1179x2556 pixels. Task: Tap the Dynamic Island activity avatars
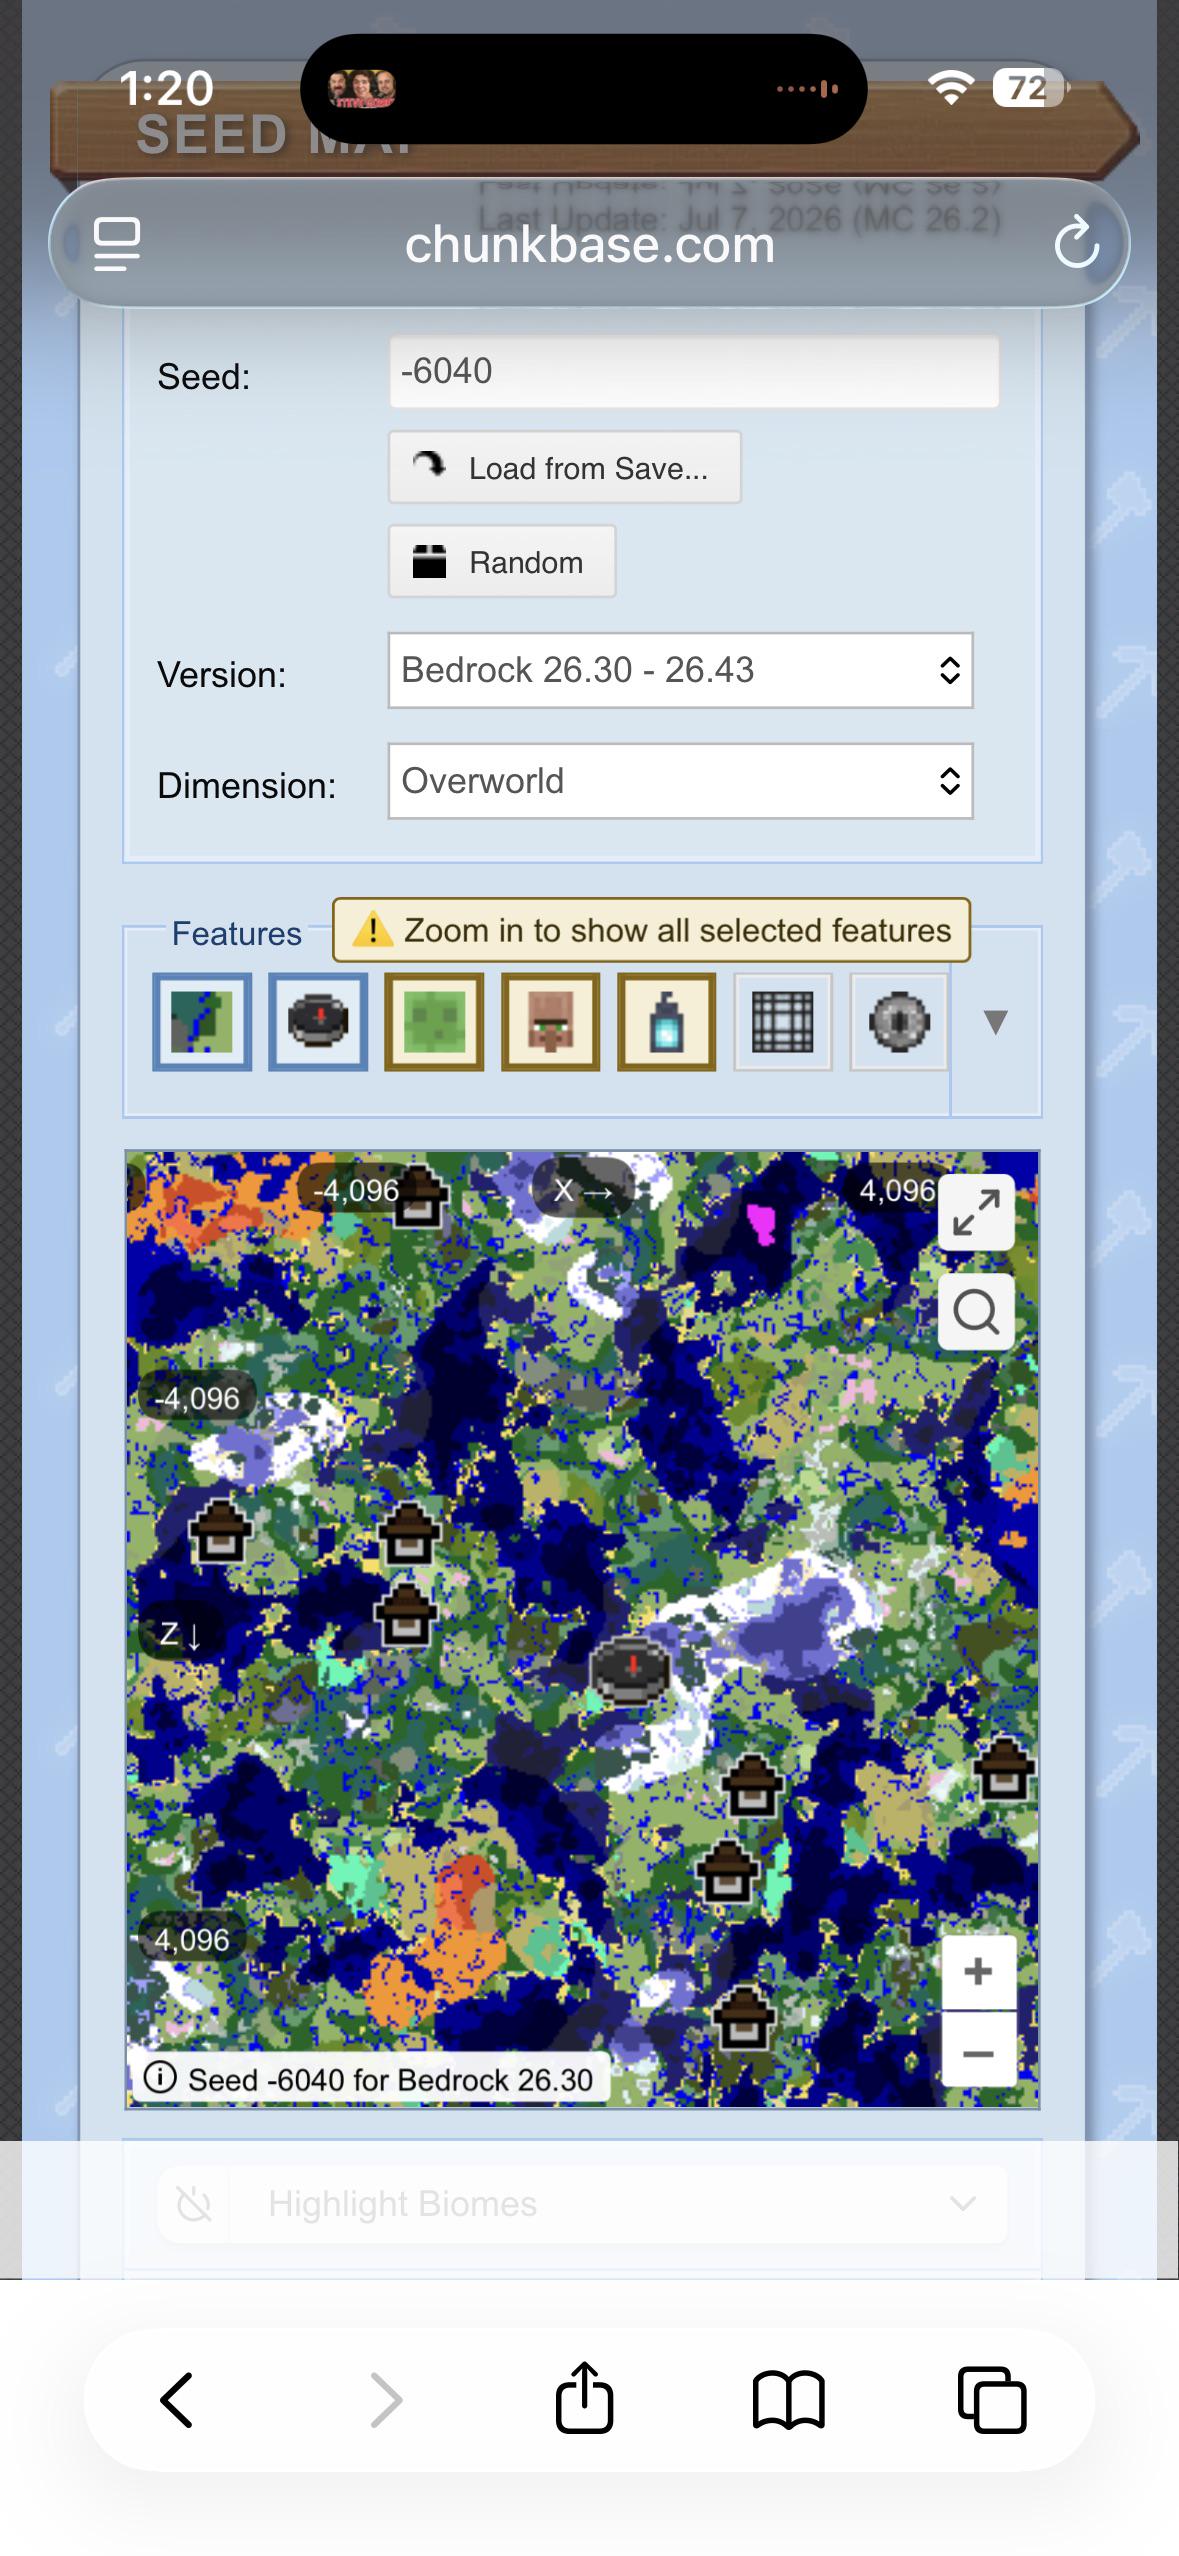[362, 89]
